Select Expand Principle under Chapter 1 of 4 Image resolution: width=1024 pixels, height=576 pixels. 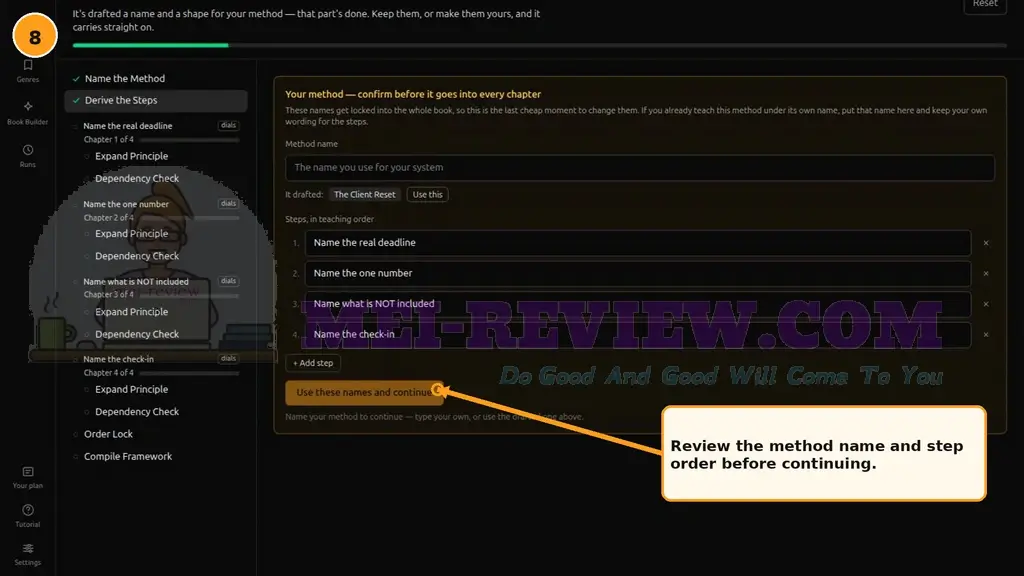point(131,156)
